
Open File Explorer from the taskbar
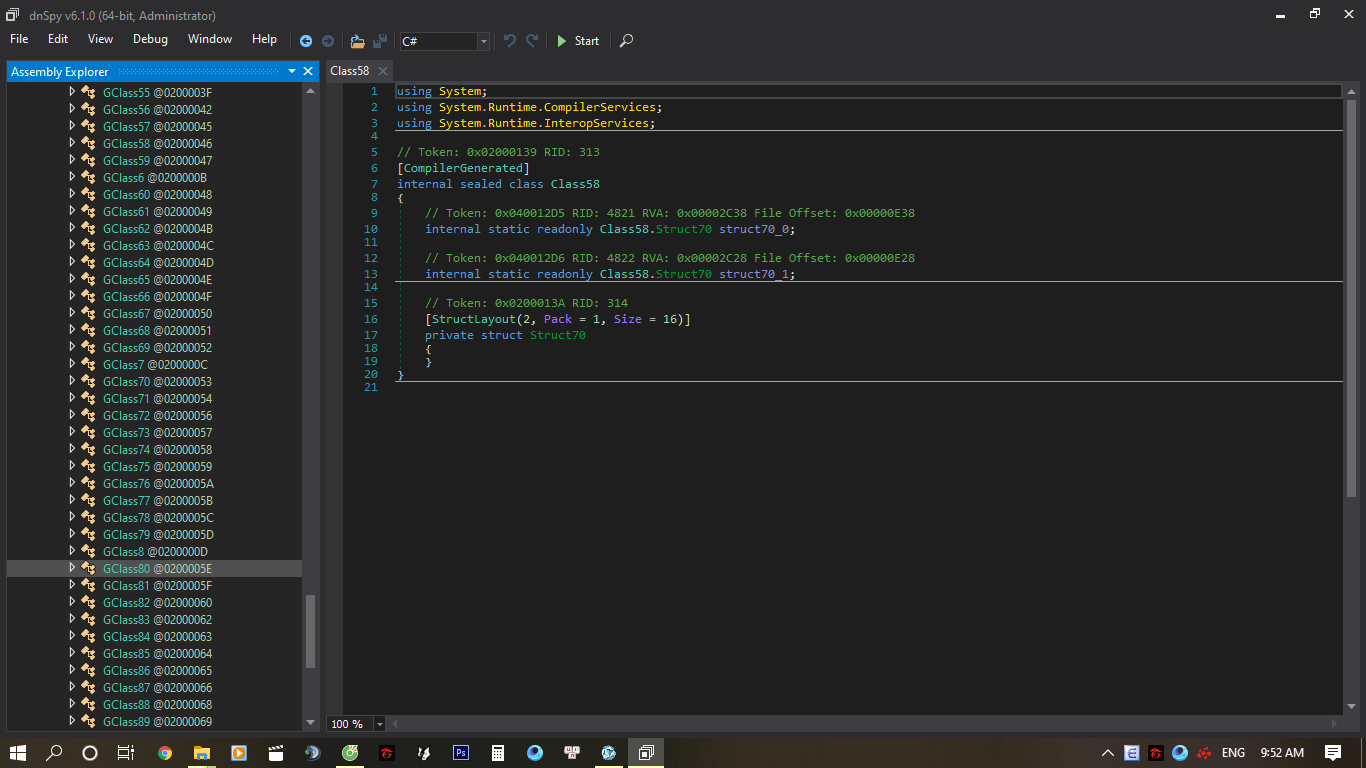tap(202, 752)
